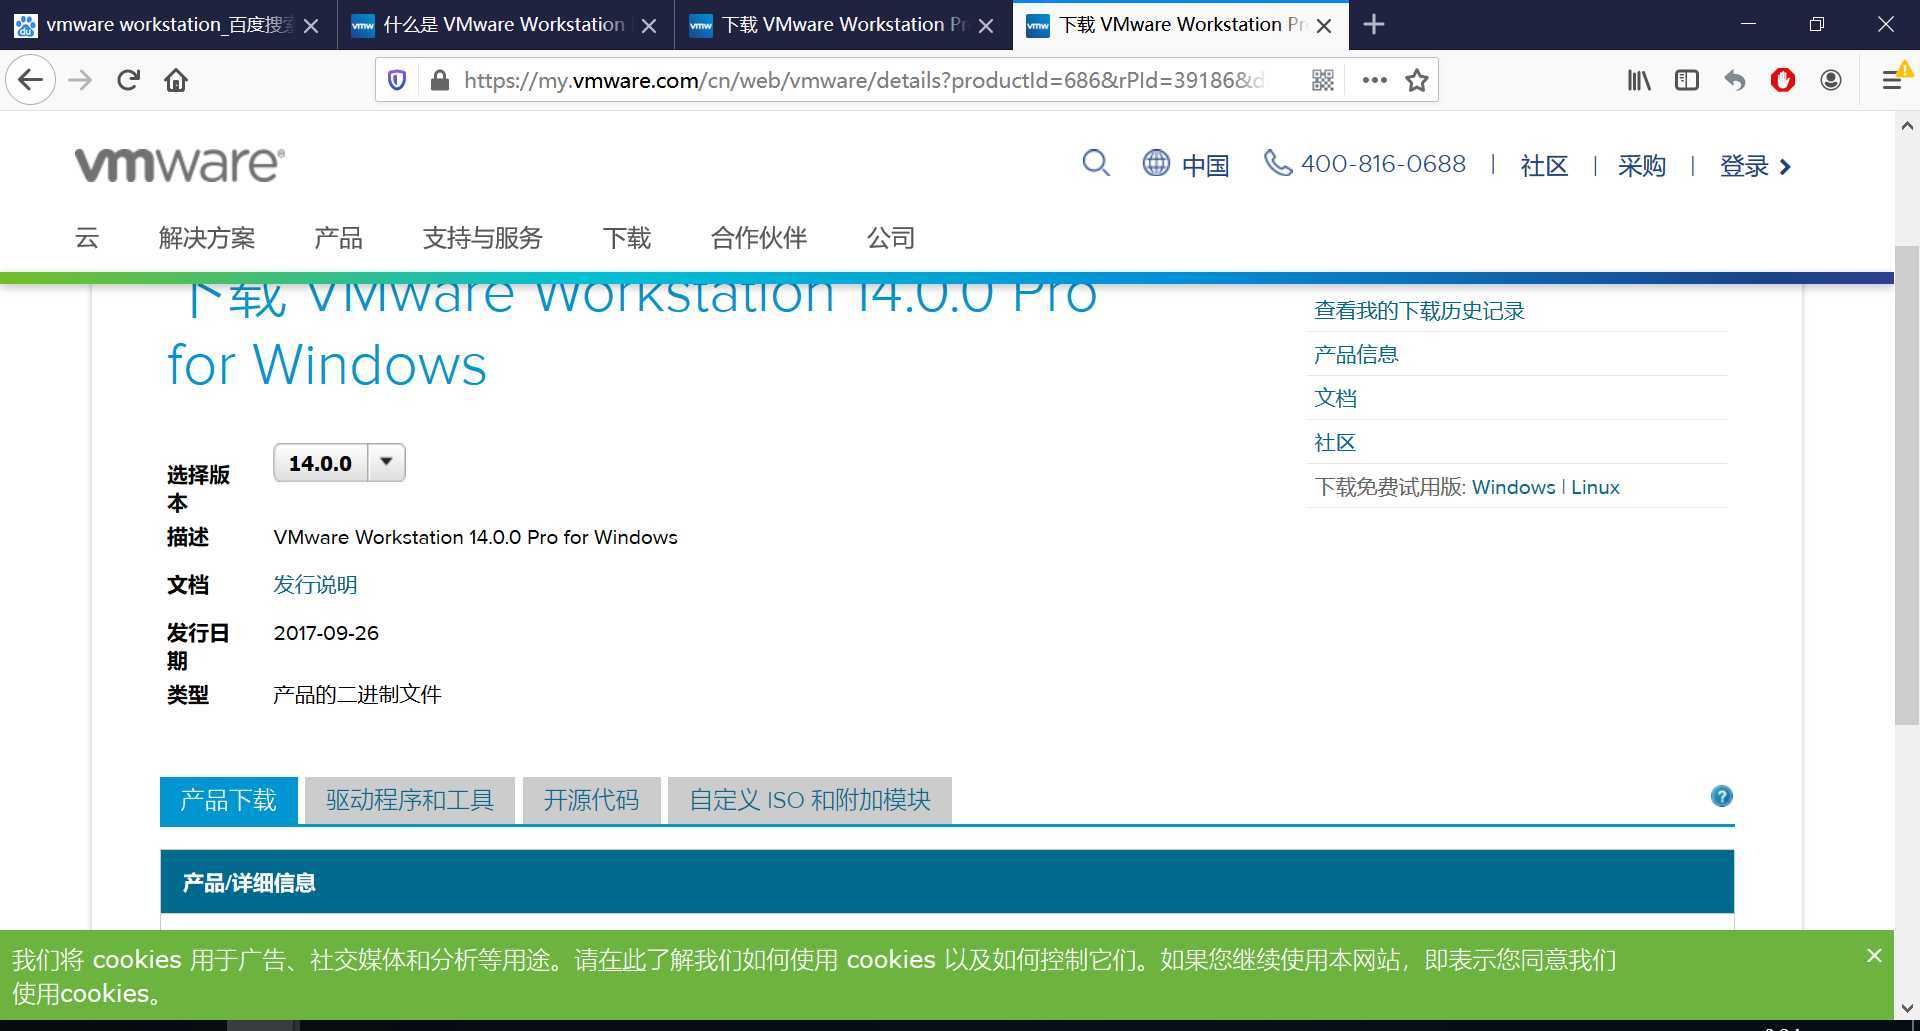Click the globe region icon
The image size is (1920, 1031).
tap(1156, 163)
